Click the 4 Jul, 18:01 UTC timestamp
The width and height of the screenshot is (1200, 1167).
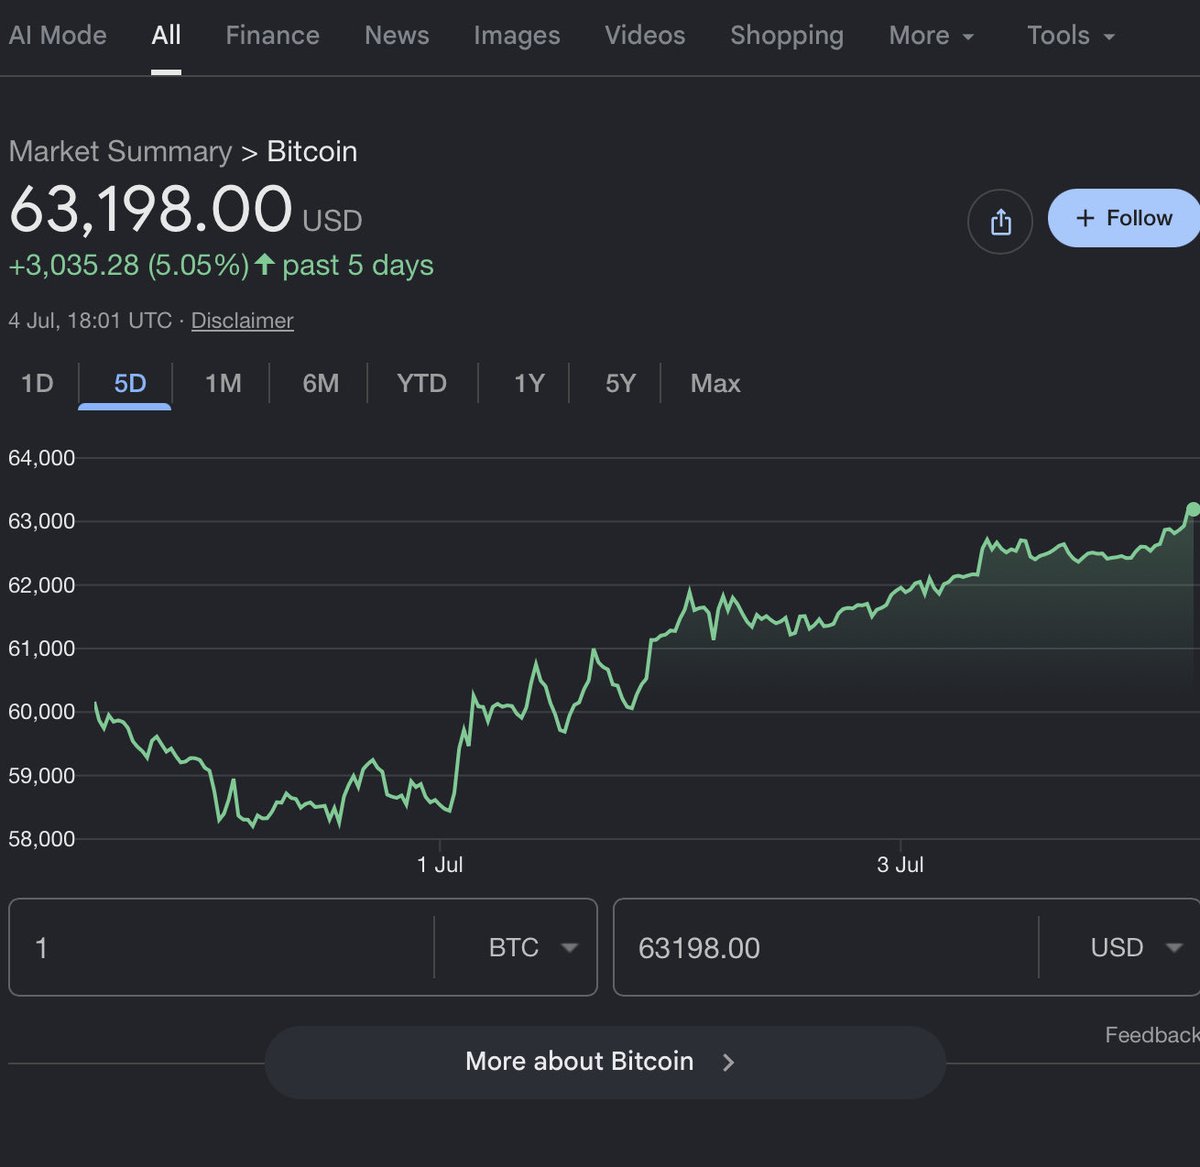coord(90,321)
